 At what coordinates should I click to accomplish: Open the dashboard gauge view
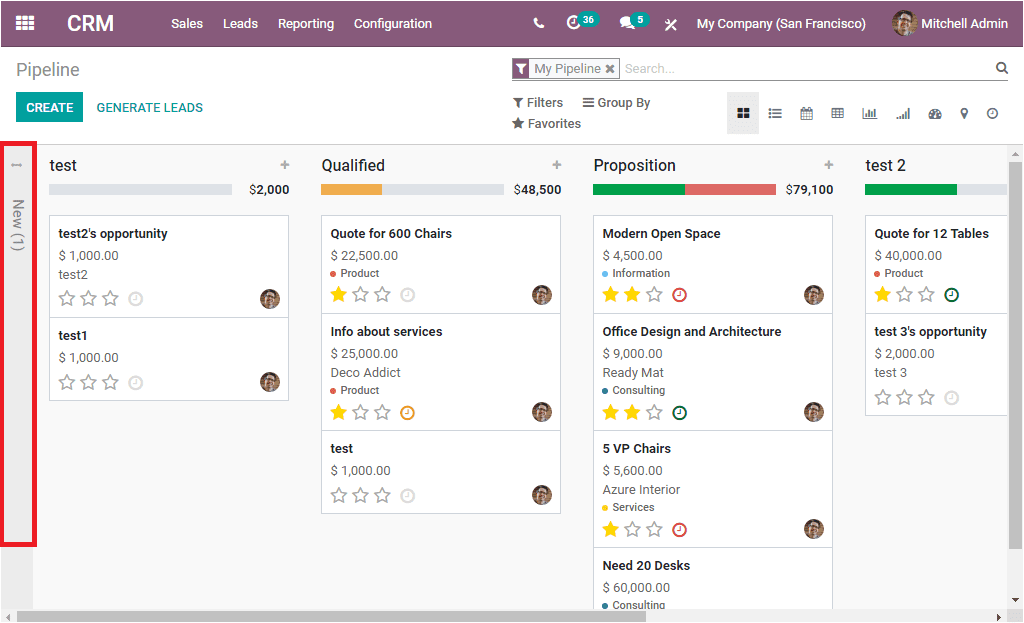934,113
